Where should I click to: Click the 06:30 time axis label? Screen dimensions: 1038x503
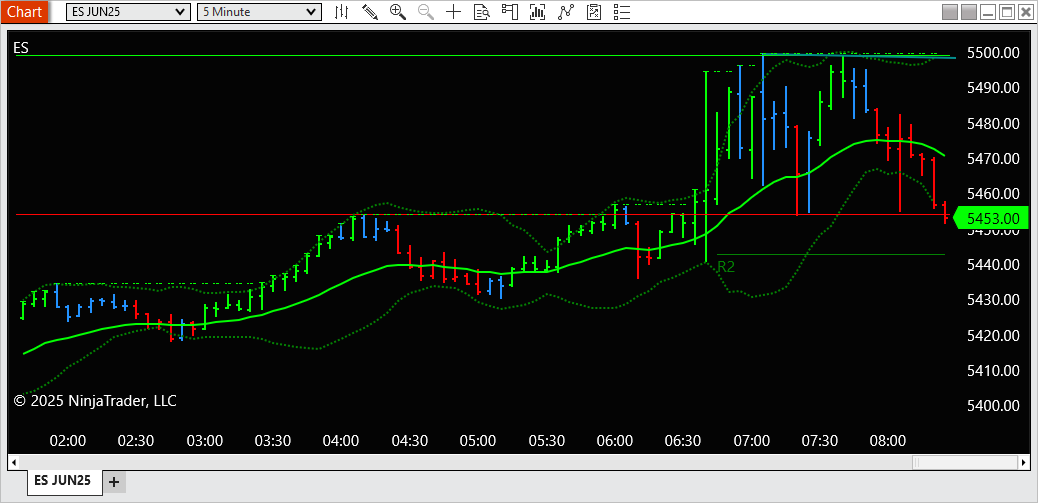tap(683, 441)
